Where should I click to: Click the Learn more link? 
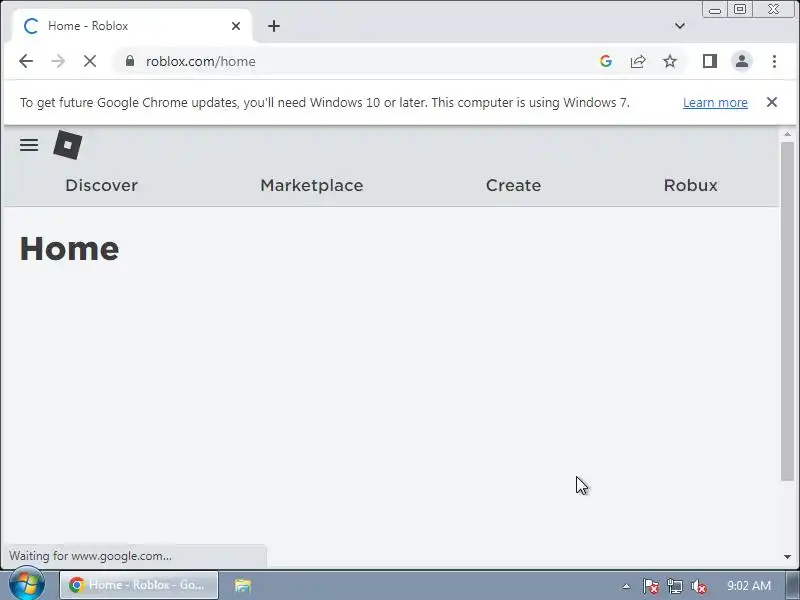[715, 103]
